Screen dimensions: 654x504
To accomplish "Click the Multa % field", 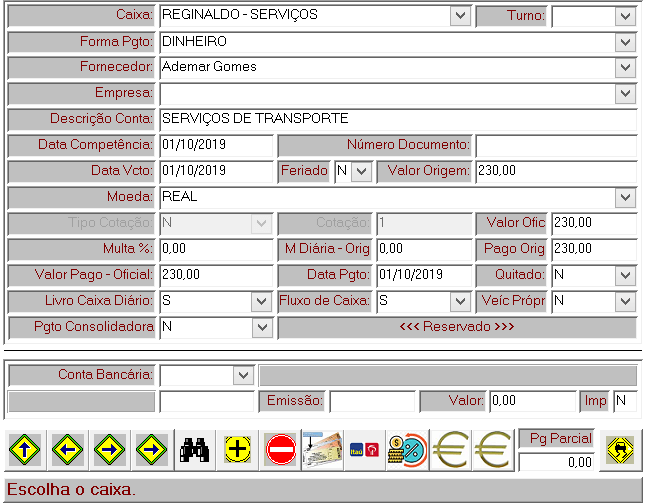I will pos(216,249).
